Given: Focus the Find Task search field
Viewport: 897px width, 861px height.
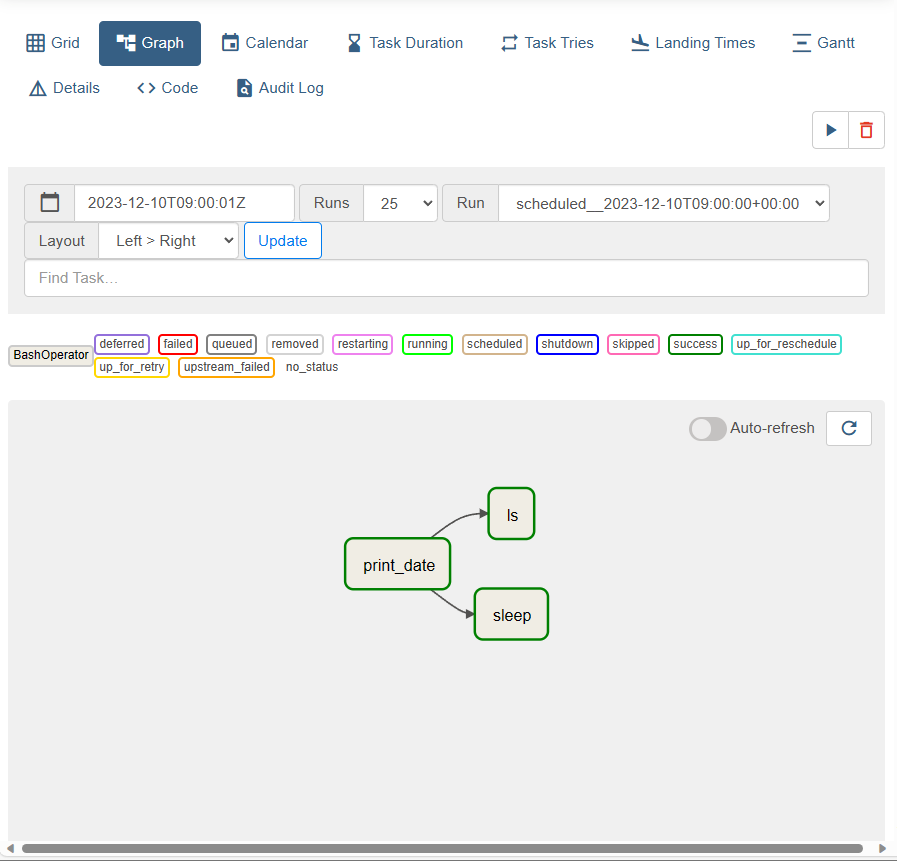Looking at the screenshot, I should 446,278.
